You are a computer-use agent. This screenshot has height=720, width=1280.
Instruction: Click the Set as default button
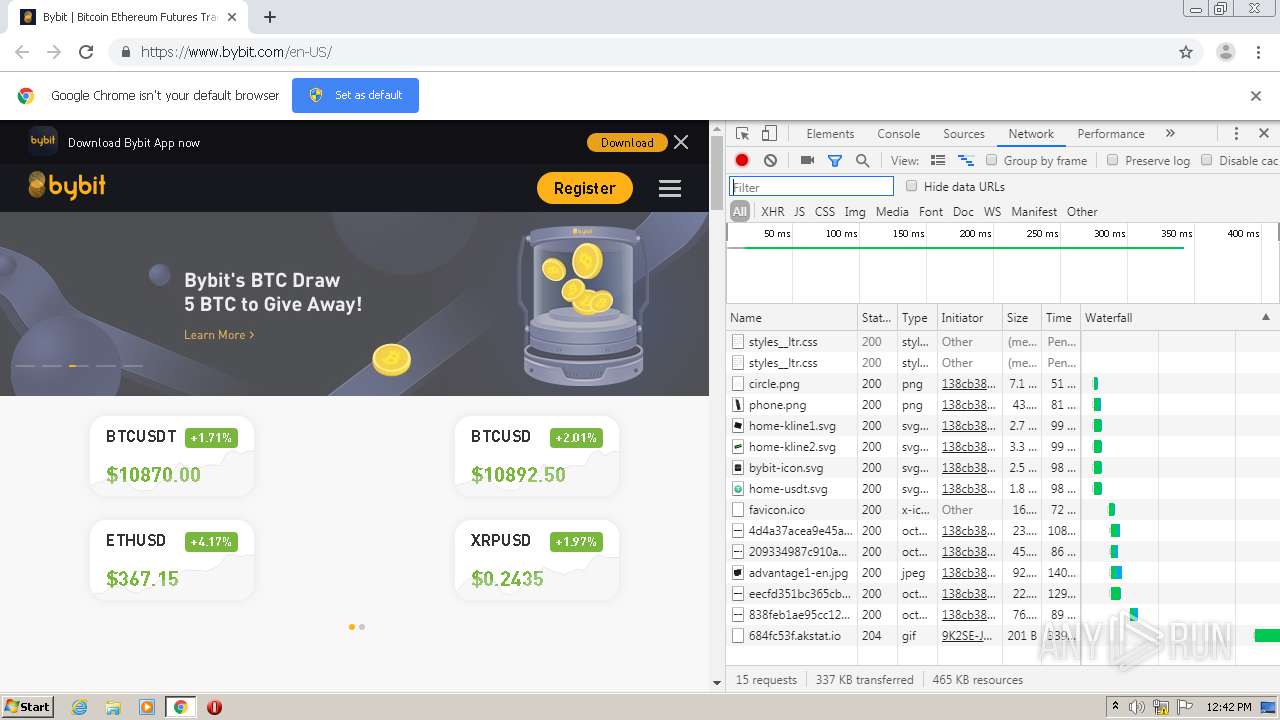pos(355,95)
